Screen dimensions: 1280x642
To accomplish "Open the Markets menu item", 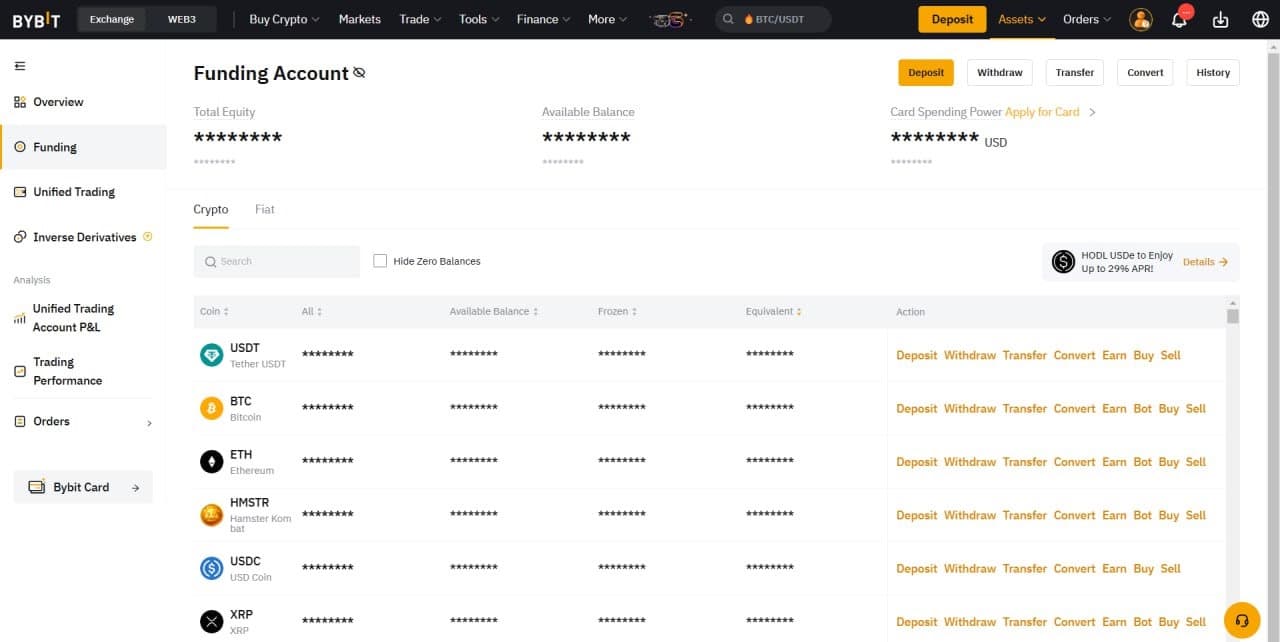I will coord(359,19).
